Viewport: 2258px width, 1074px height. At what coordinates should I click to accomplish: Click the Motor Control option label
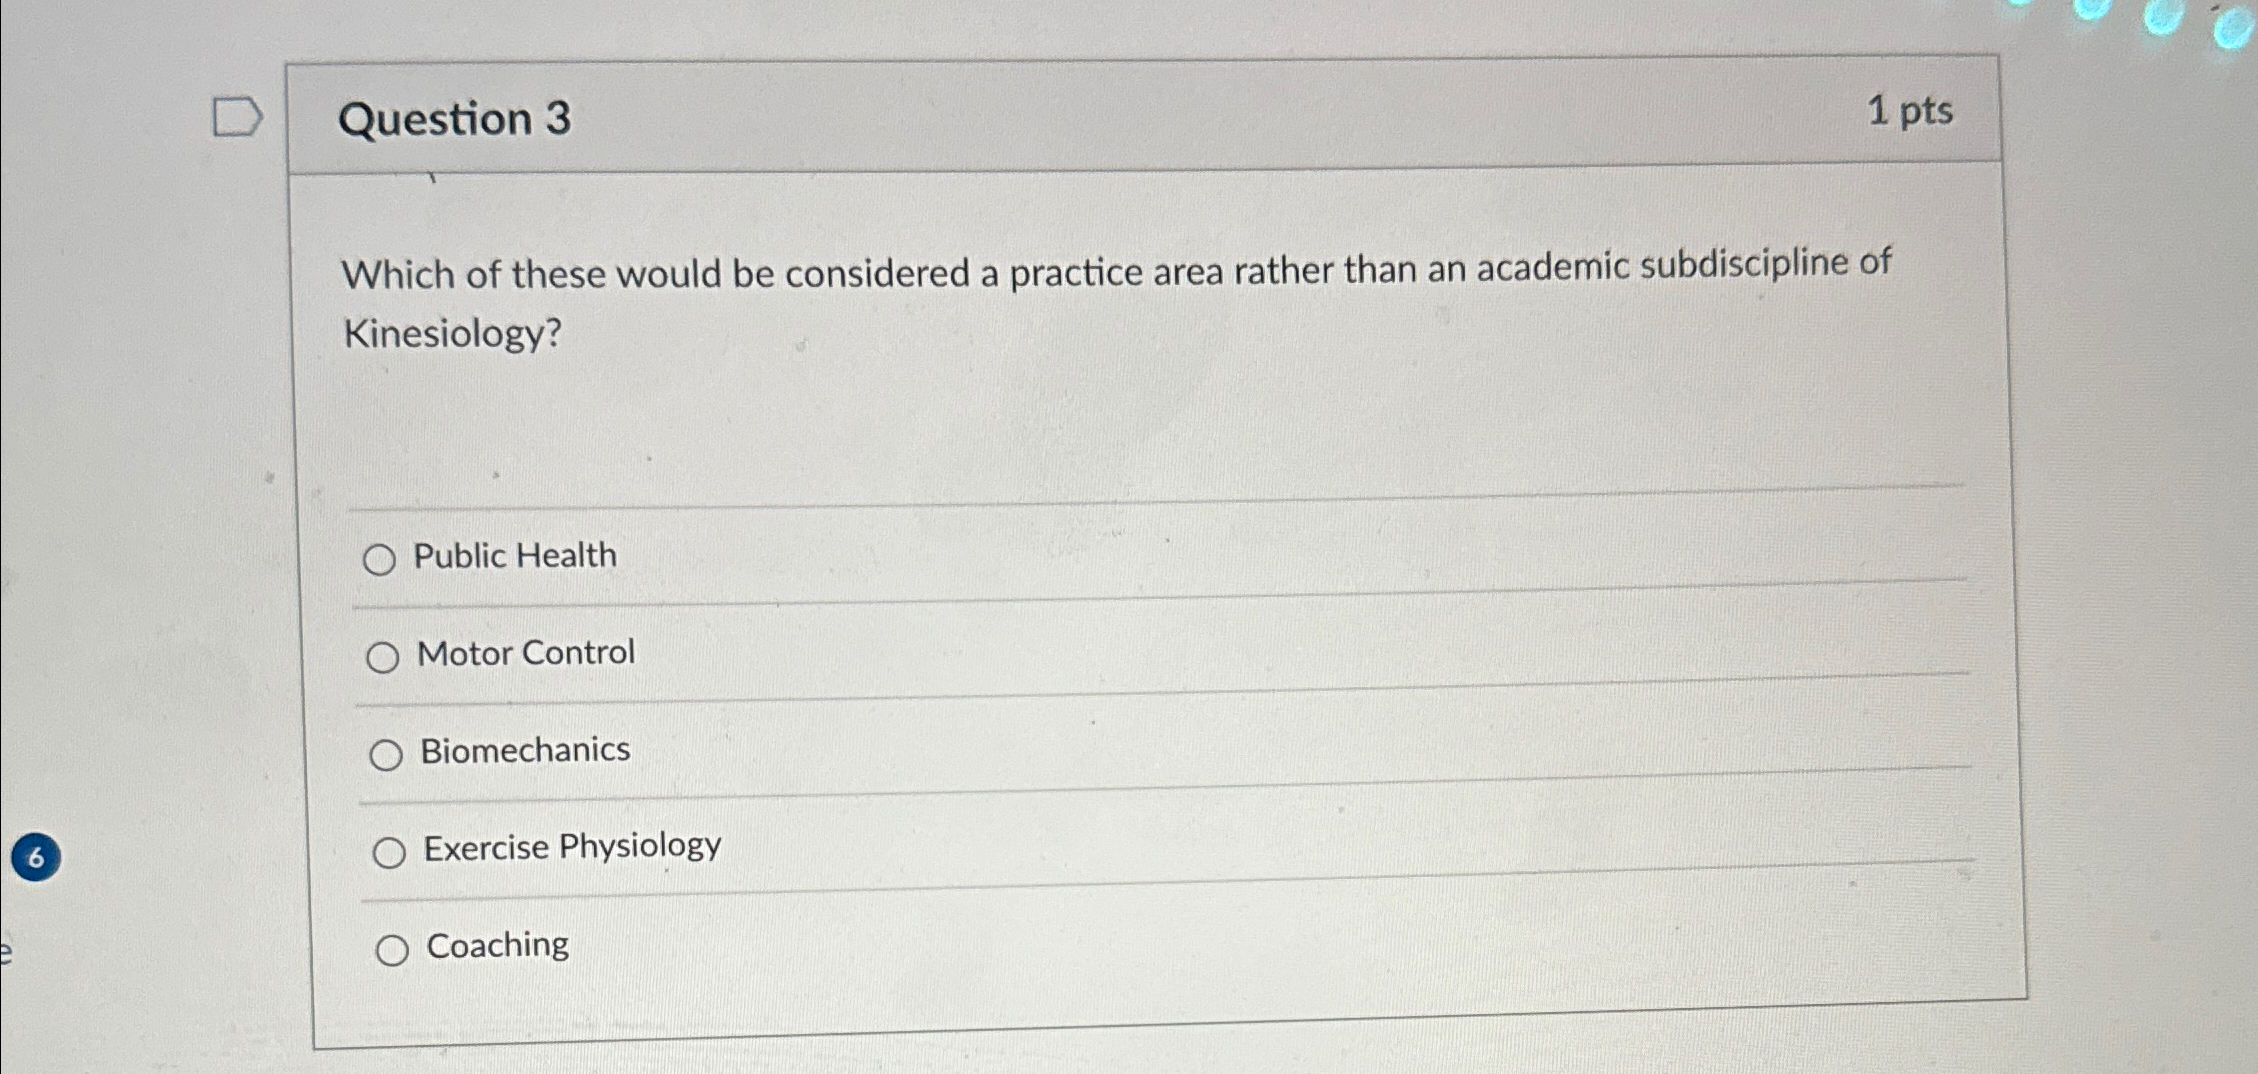click(x=524, y=653)
